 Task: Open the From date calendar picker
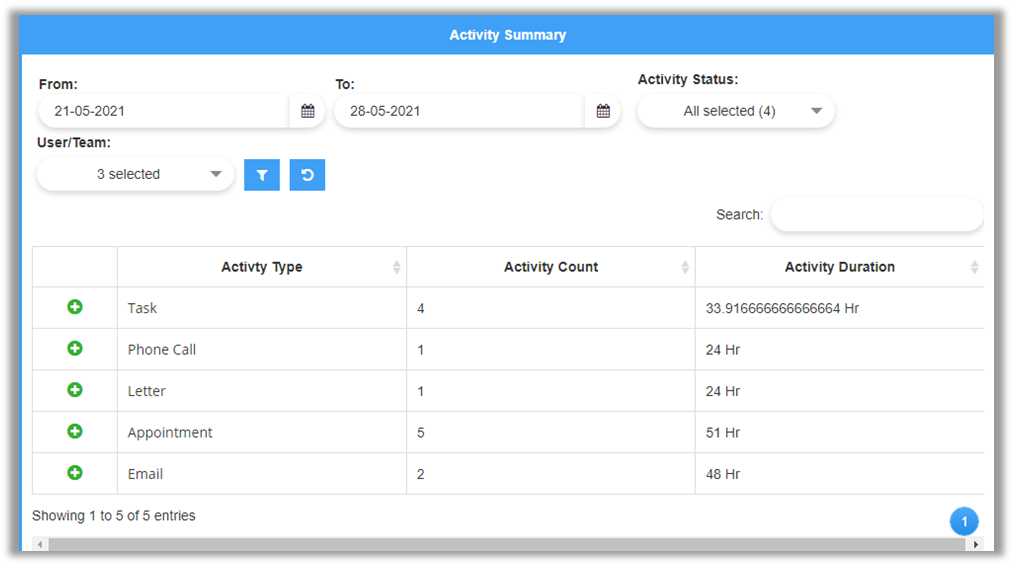(307, 111)
